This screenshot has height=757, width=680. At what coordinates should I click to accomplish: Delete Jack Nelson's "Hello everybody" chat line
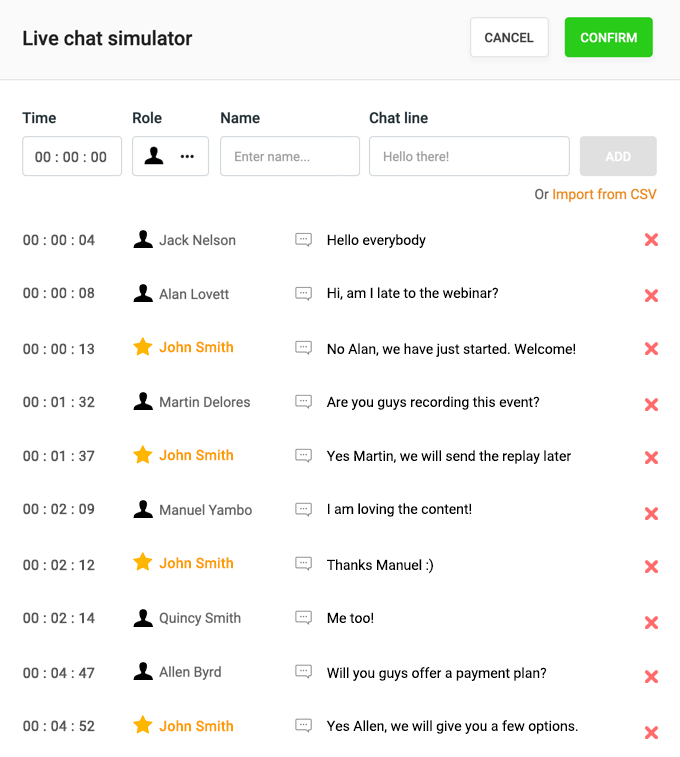coord(651,241)
